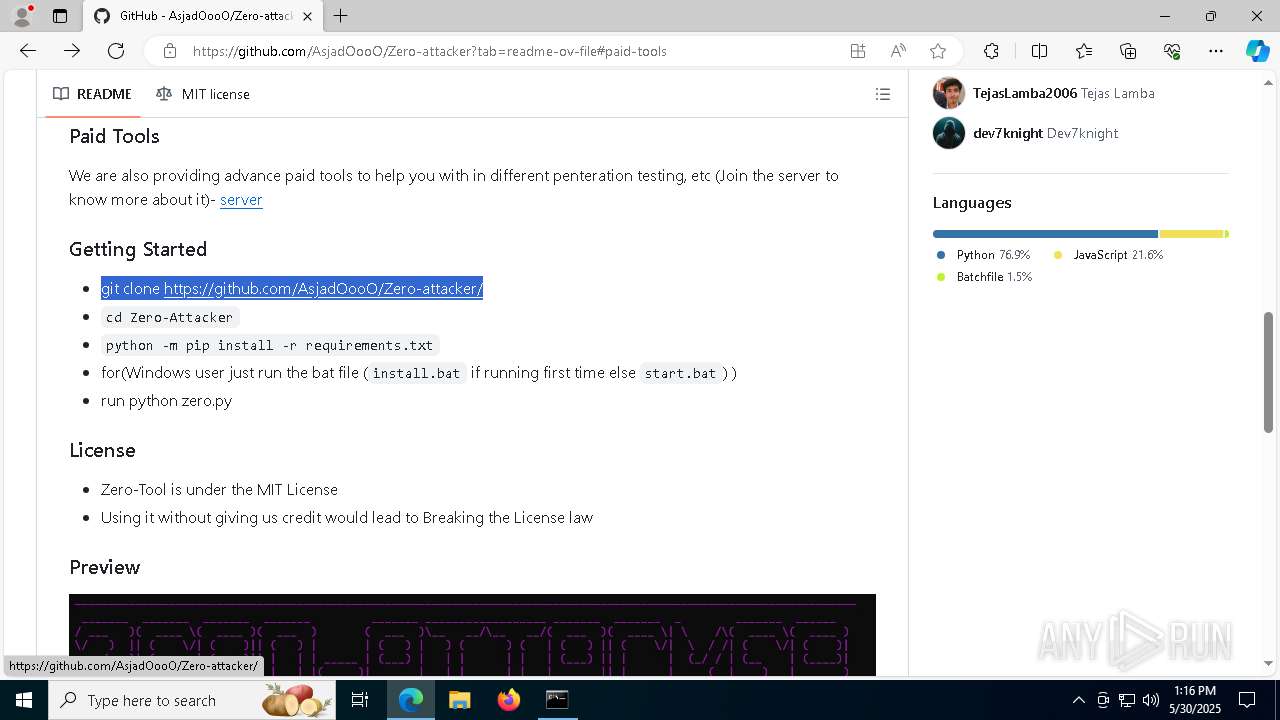Click the scrollbar down arrow

[1268, 663]
